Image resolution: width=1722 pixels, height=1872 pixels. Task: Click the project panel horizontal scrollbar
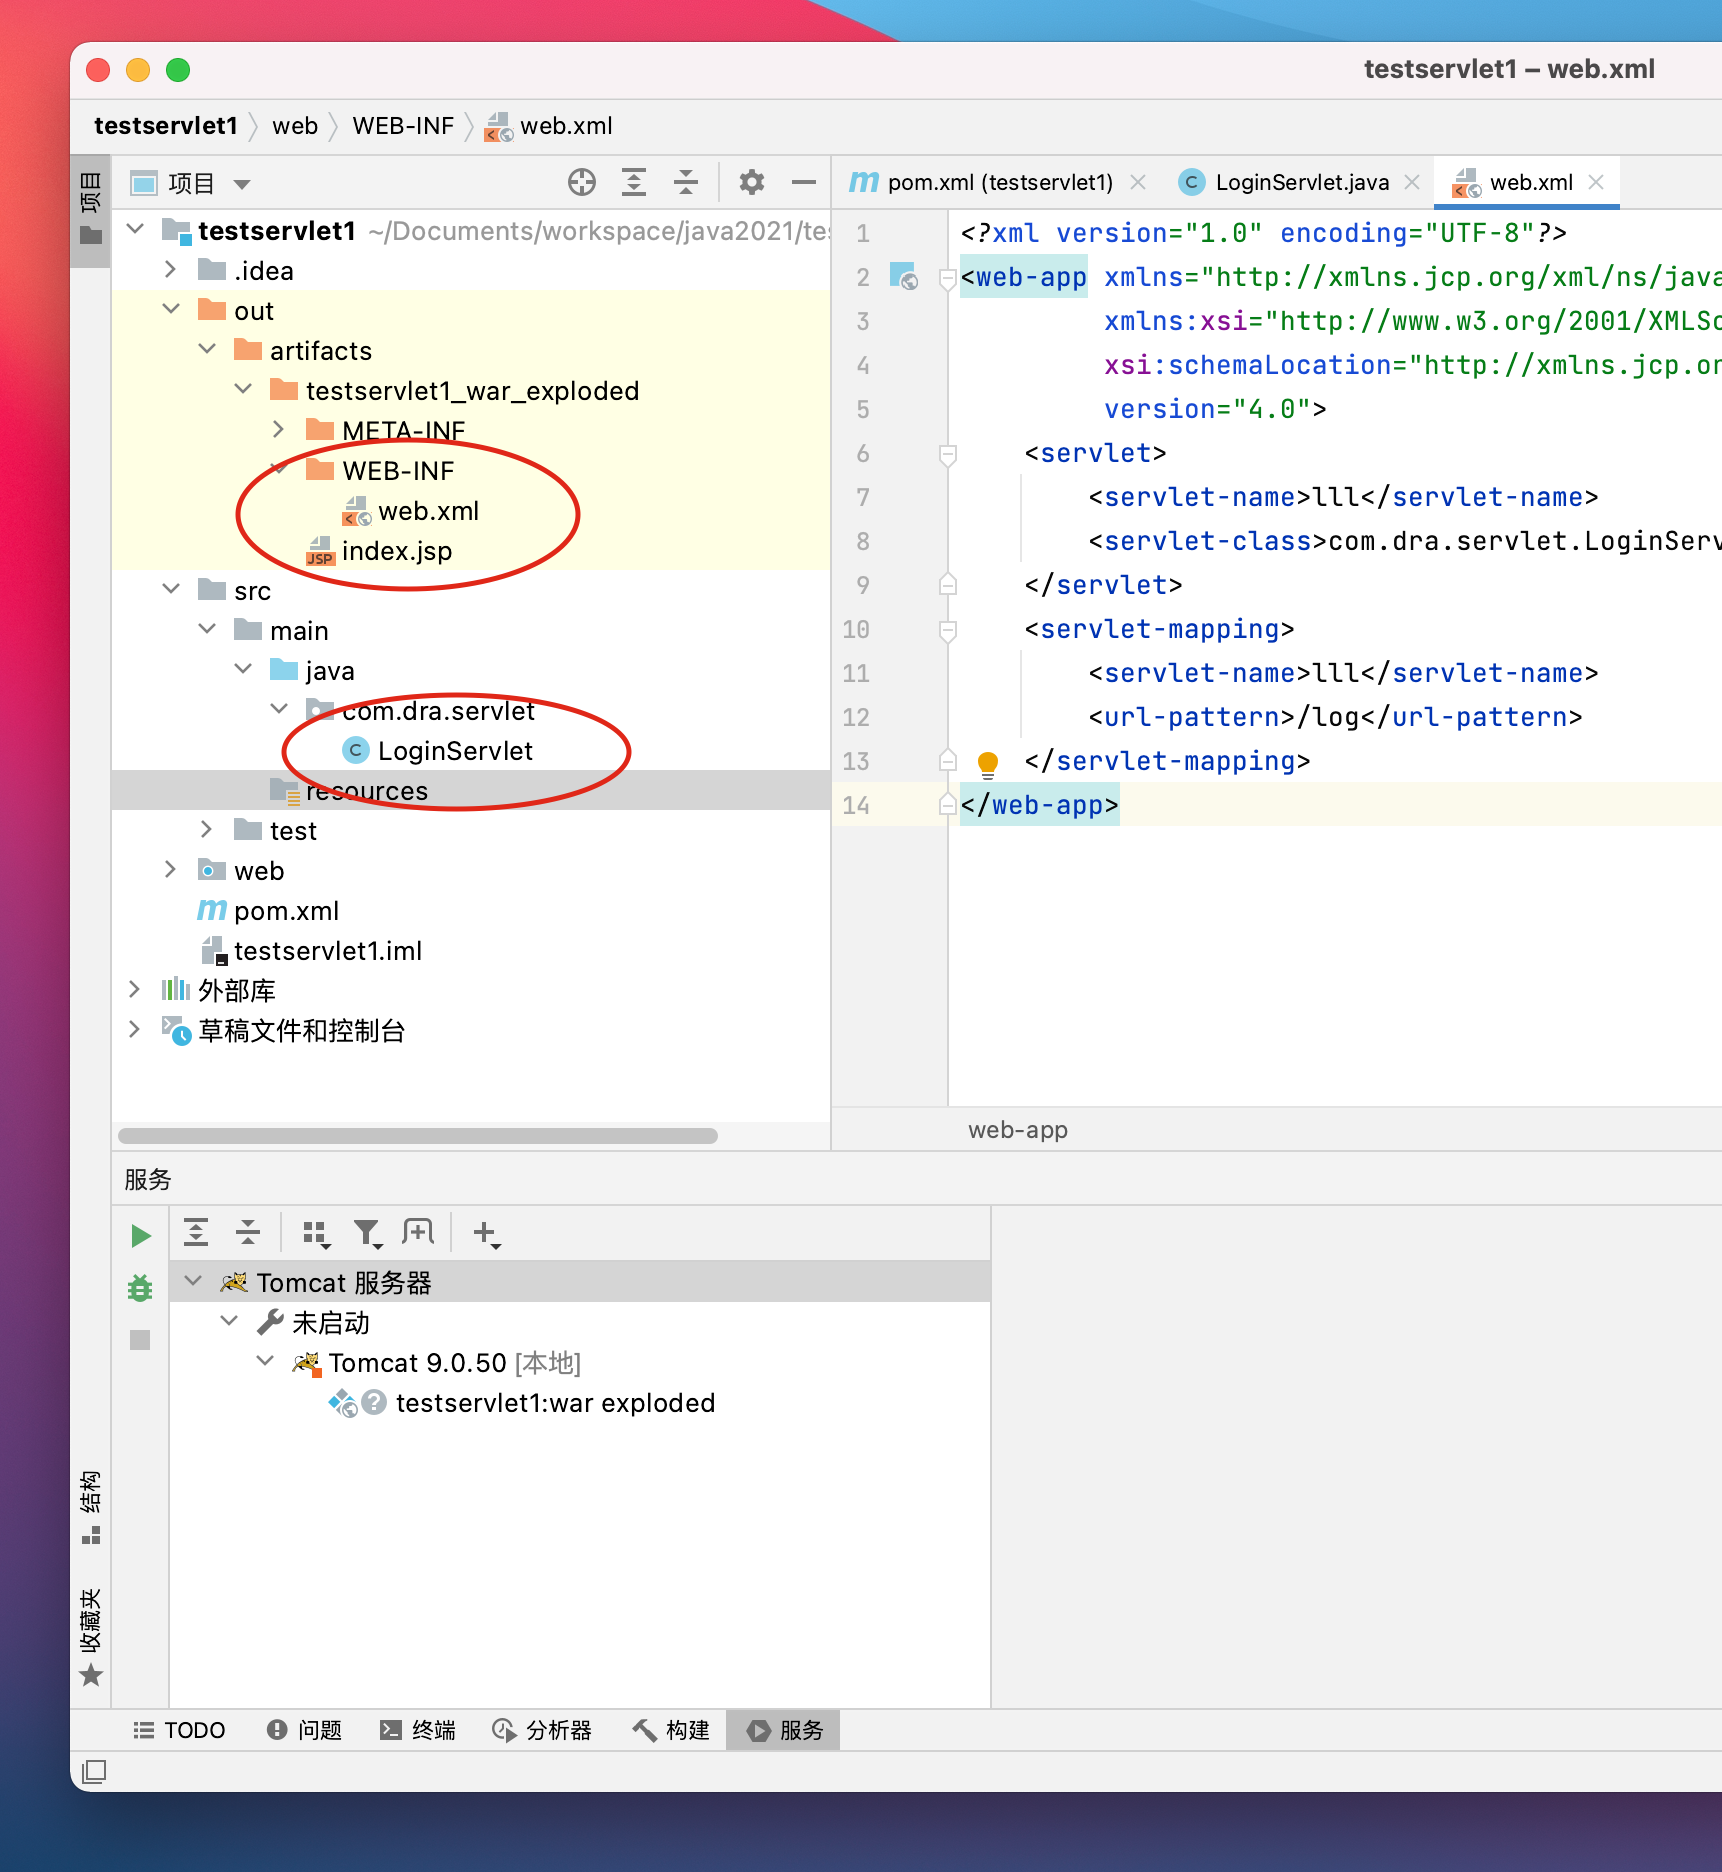tap(417, 1136)
